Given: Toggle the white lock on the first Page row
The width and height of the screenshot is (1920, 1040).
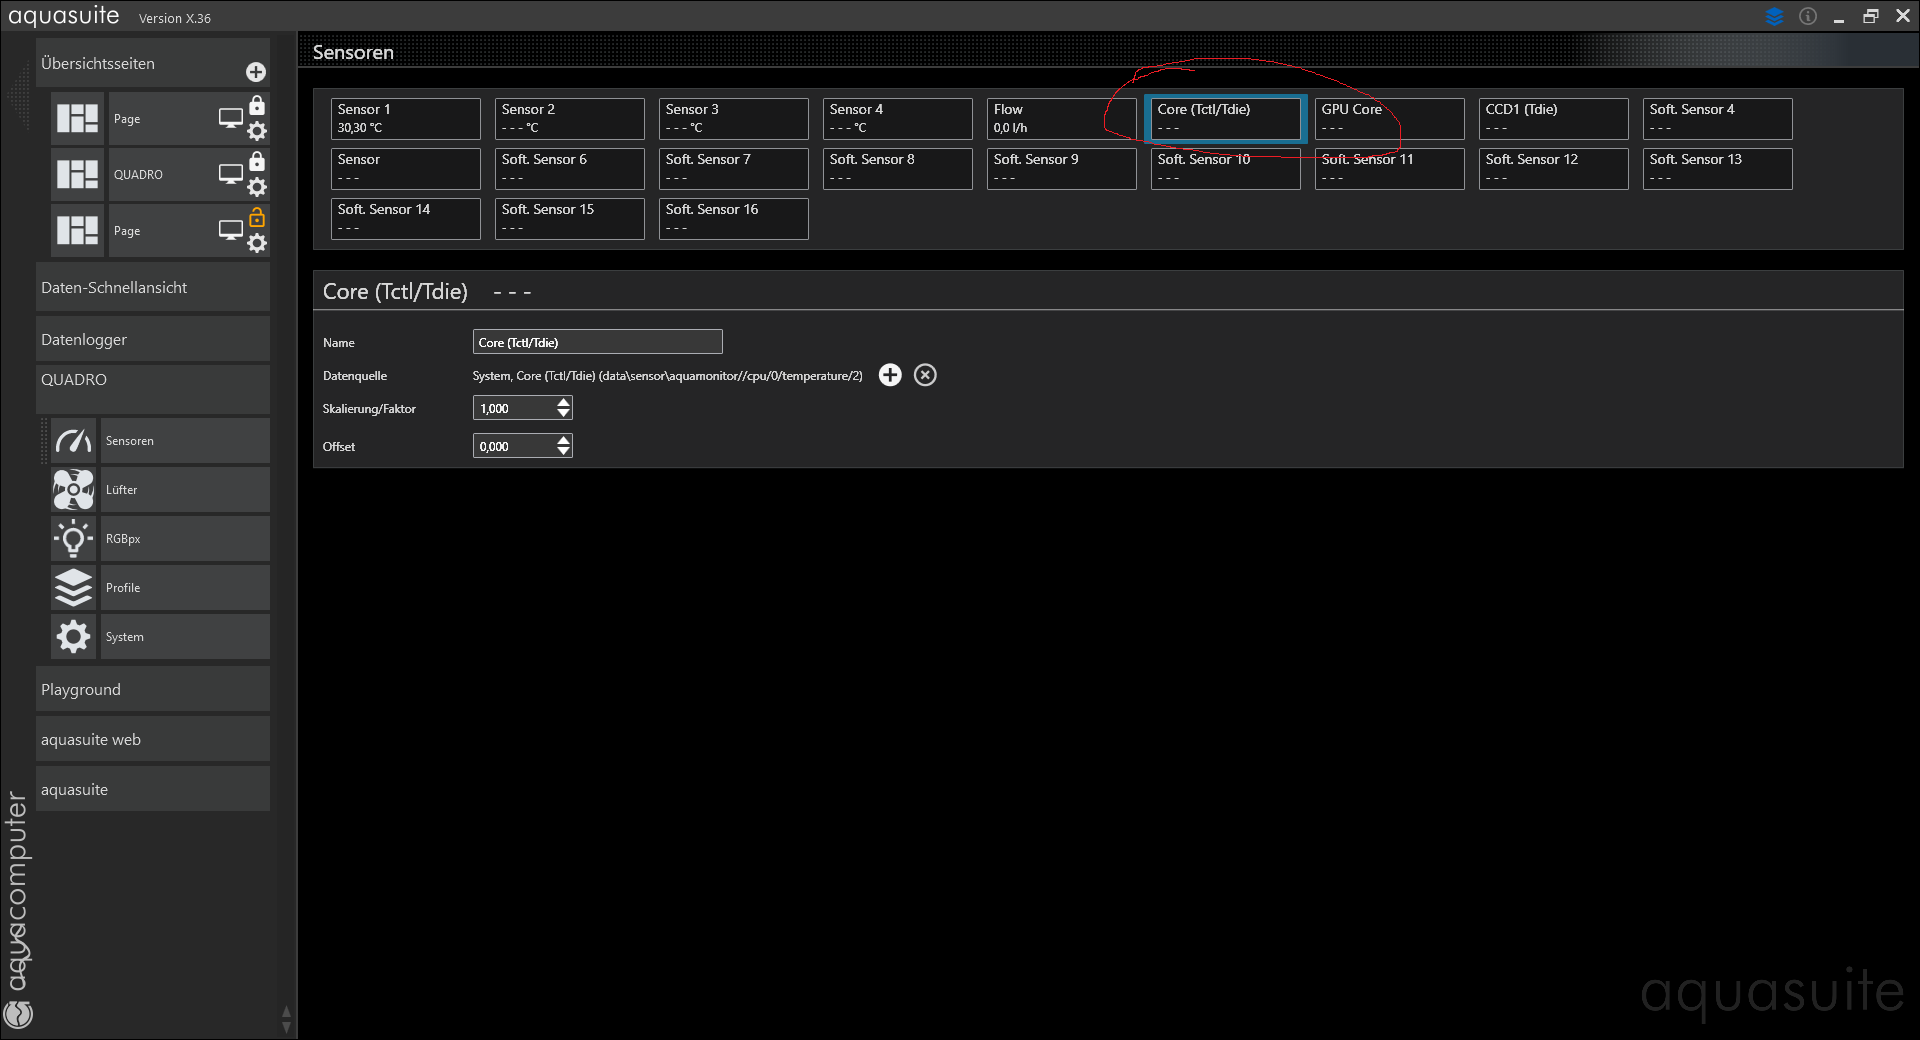Looking at the screenshot, I should pos(257,105).
